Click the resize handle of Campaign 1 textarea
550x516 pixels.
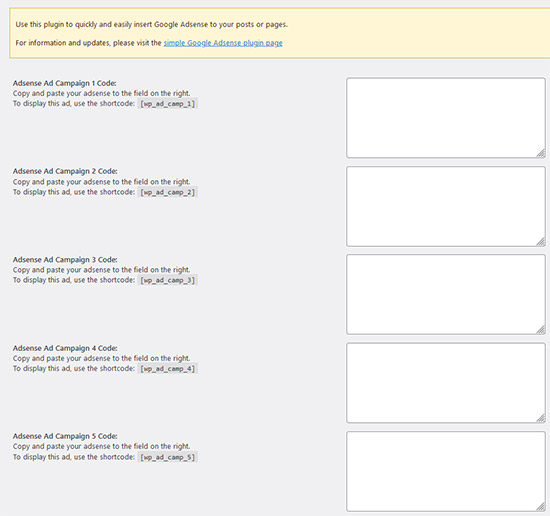[x=541, y=153]
